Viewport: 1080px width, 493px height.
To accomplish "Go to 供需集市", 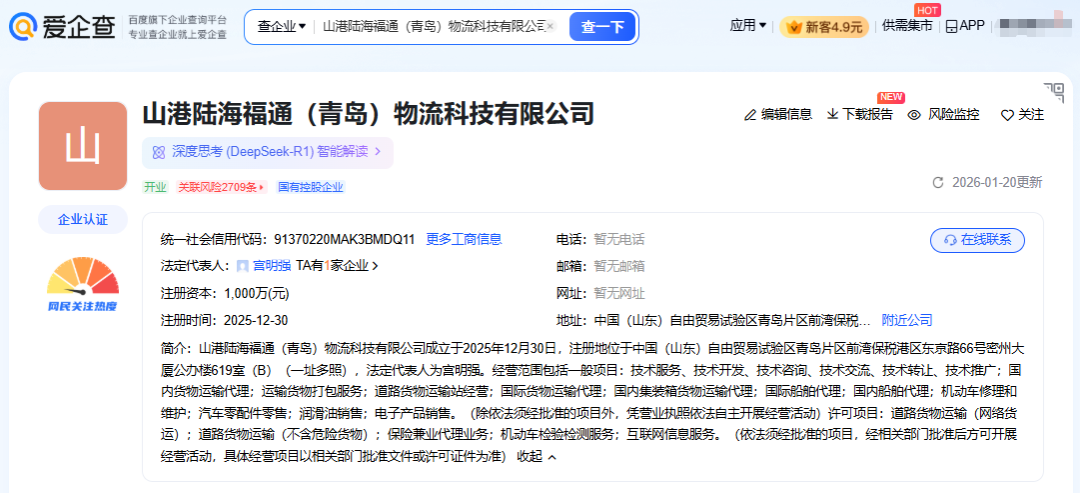I will point(907,26).
